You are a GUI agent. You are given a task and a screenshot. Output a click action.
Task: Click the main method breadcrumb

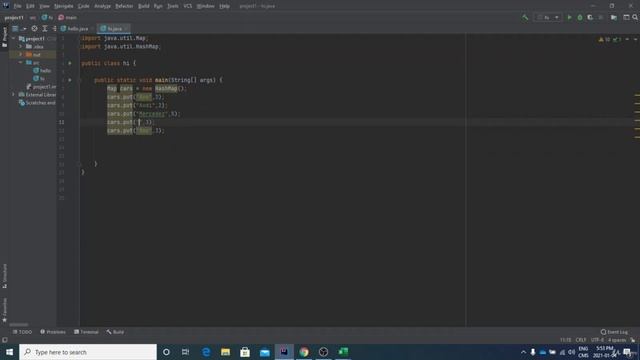[68, 18]
